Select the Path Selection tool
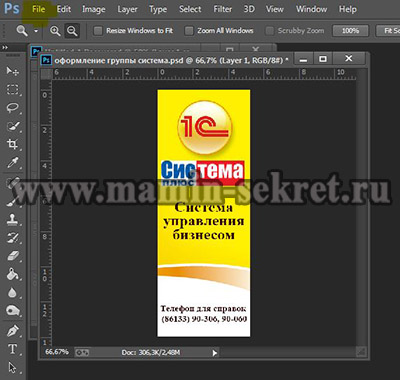Viewport: 400px width, 380px height. 13,367
